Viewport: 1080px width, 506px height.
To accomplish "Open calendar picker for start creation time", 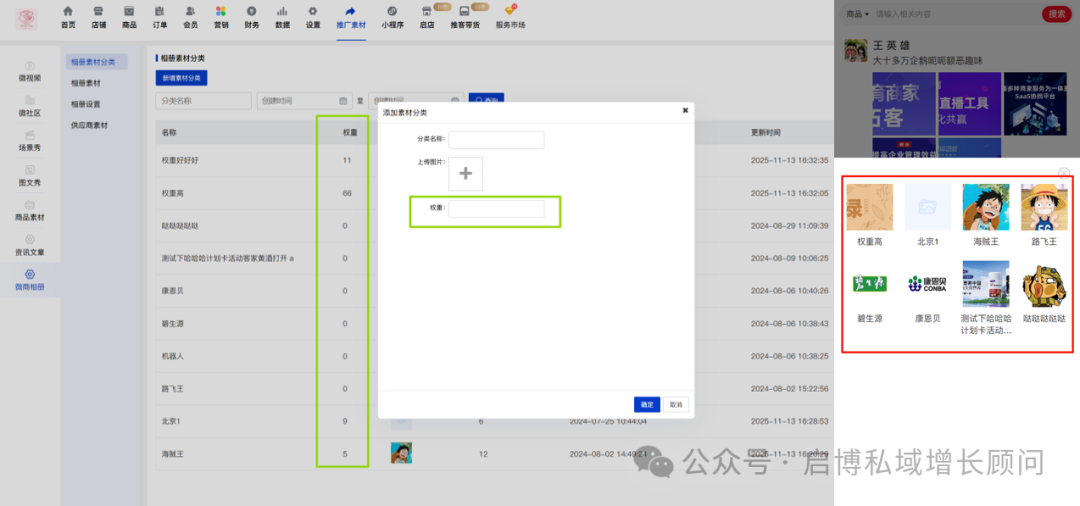I will 343,101.
